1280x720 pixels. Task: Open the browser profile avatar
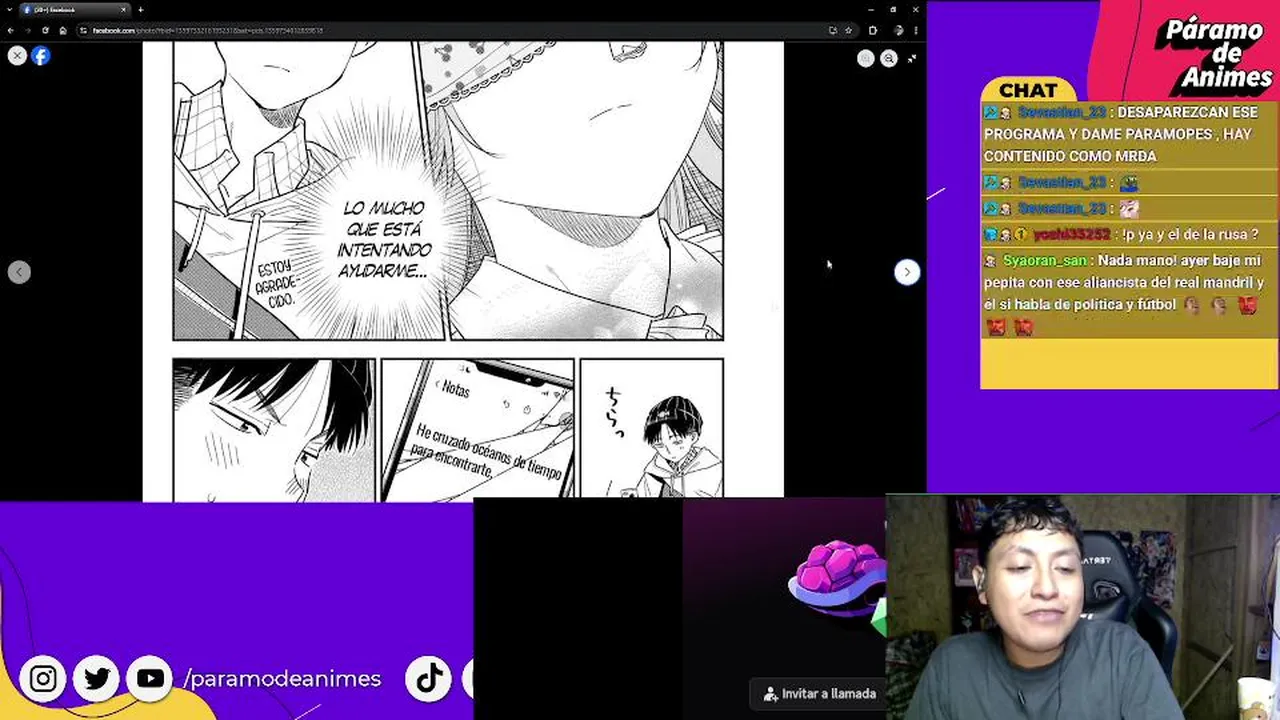(x=899, y=30)
